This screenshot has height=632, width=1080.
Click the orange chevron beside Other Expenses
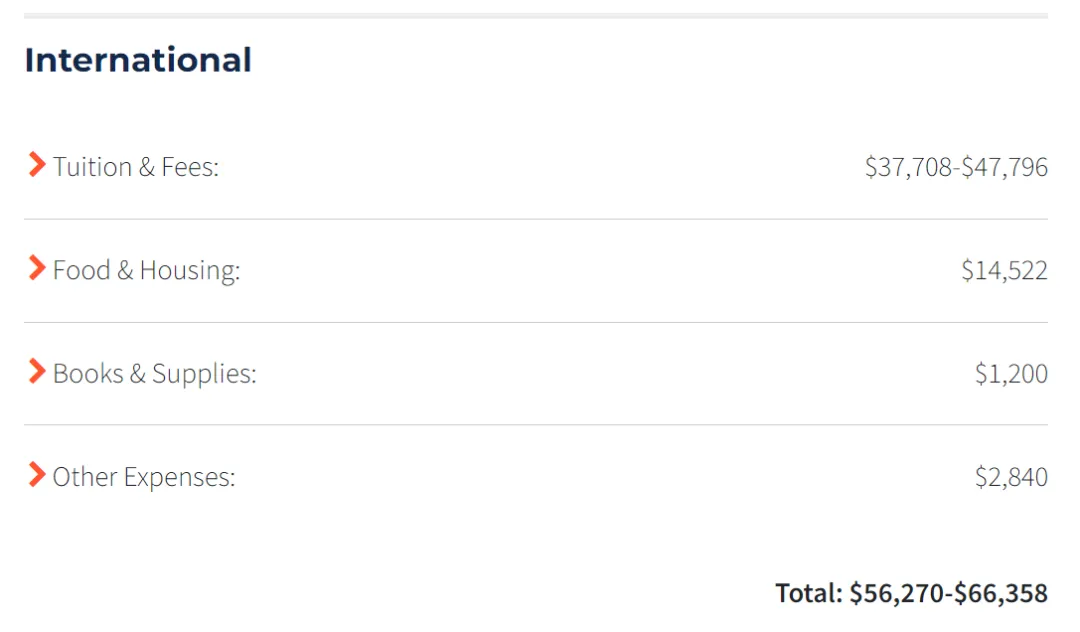(37, 474)
